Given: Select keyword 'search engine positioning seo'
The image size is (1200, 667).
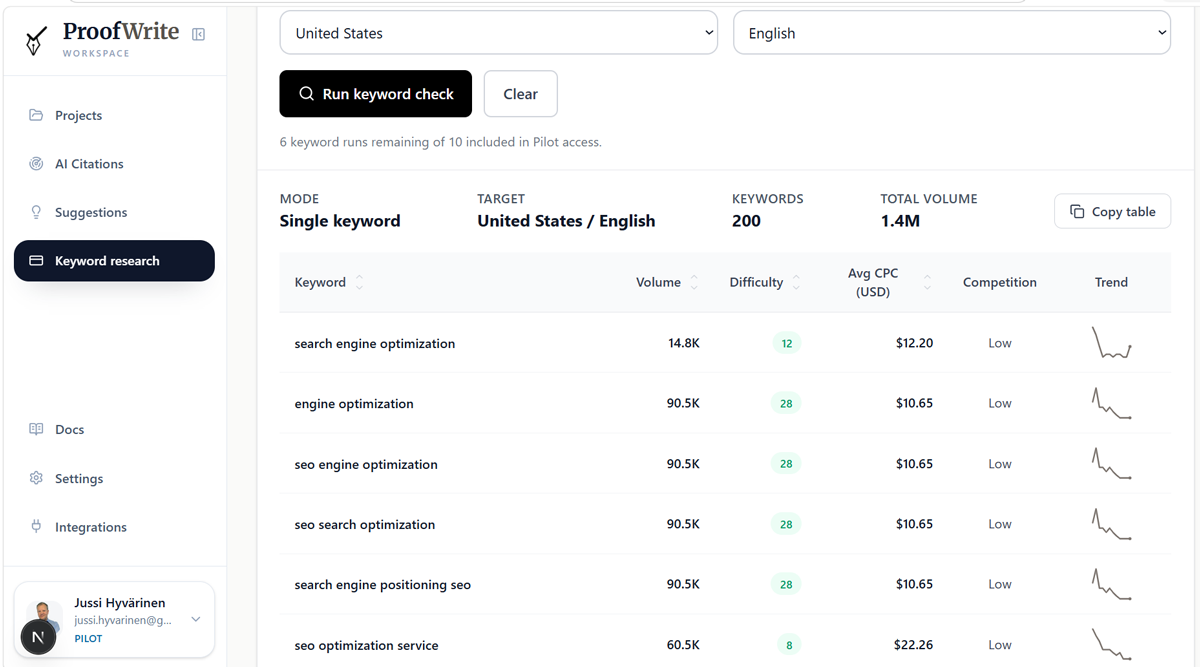Looking at the screenshot, I should [383, 584].
